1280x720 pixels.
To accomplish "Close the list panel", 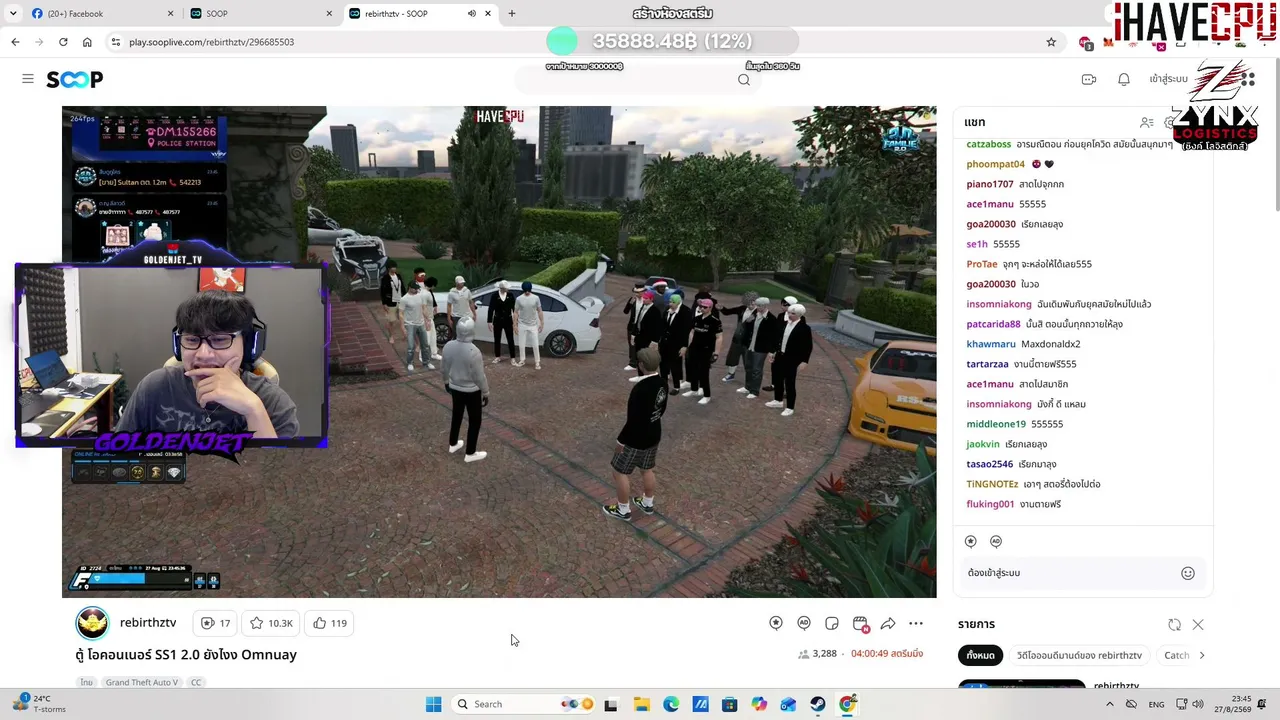I will pyautogui.click(x=1198, y=625).
